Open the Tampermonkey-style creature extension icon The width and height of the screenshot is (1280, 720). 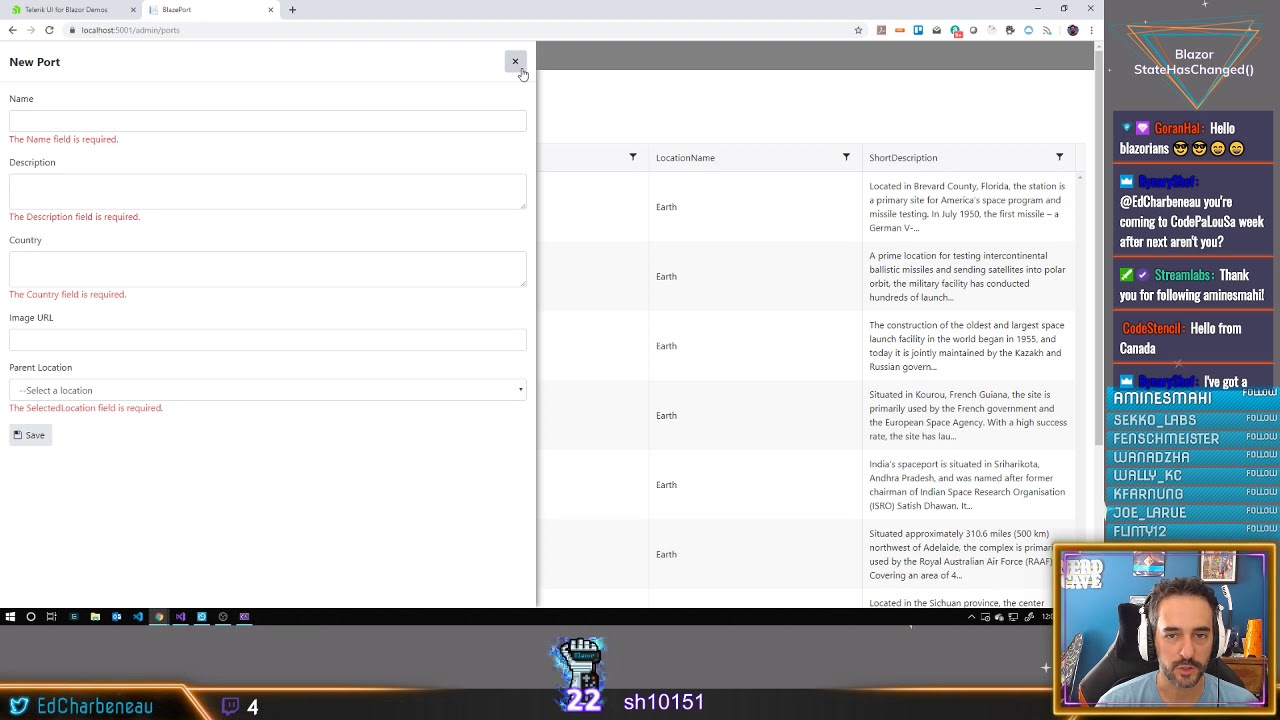[x=1010, y=30]
